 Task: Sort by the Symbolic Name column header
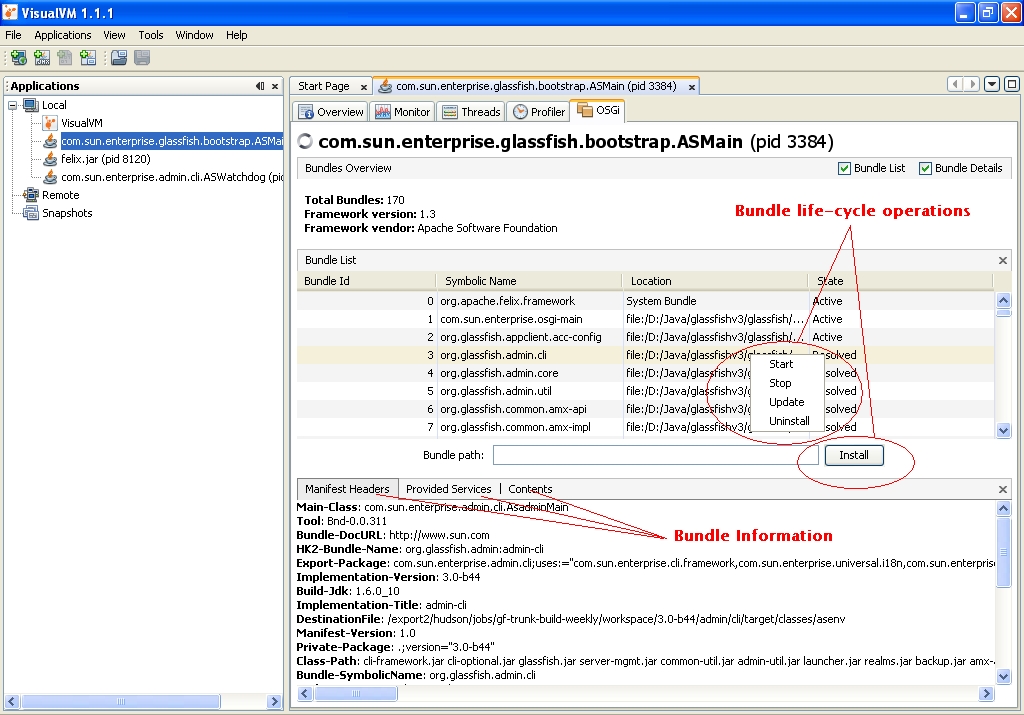(x=529, y=281)
